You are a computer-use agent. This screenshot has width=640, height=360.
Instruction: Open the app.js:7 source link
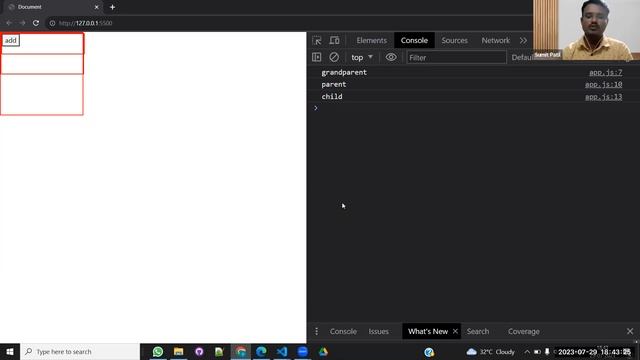coord(606,72)
